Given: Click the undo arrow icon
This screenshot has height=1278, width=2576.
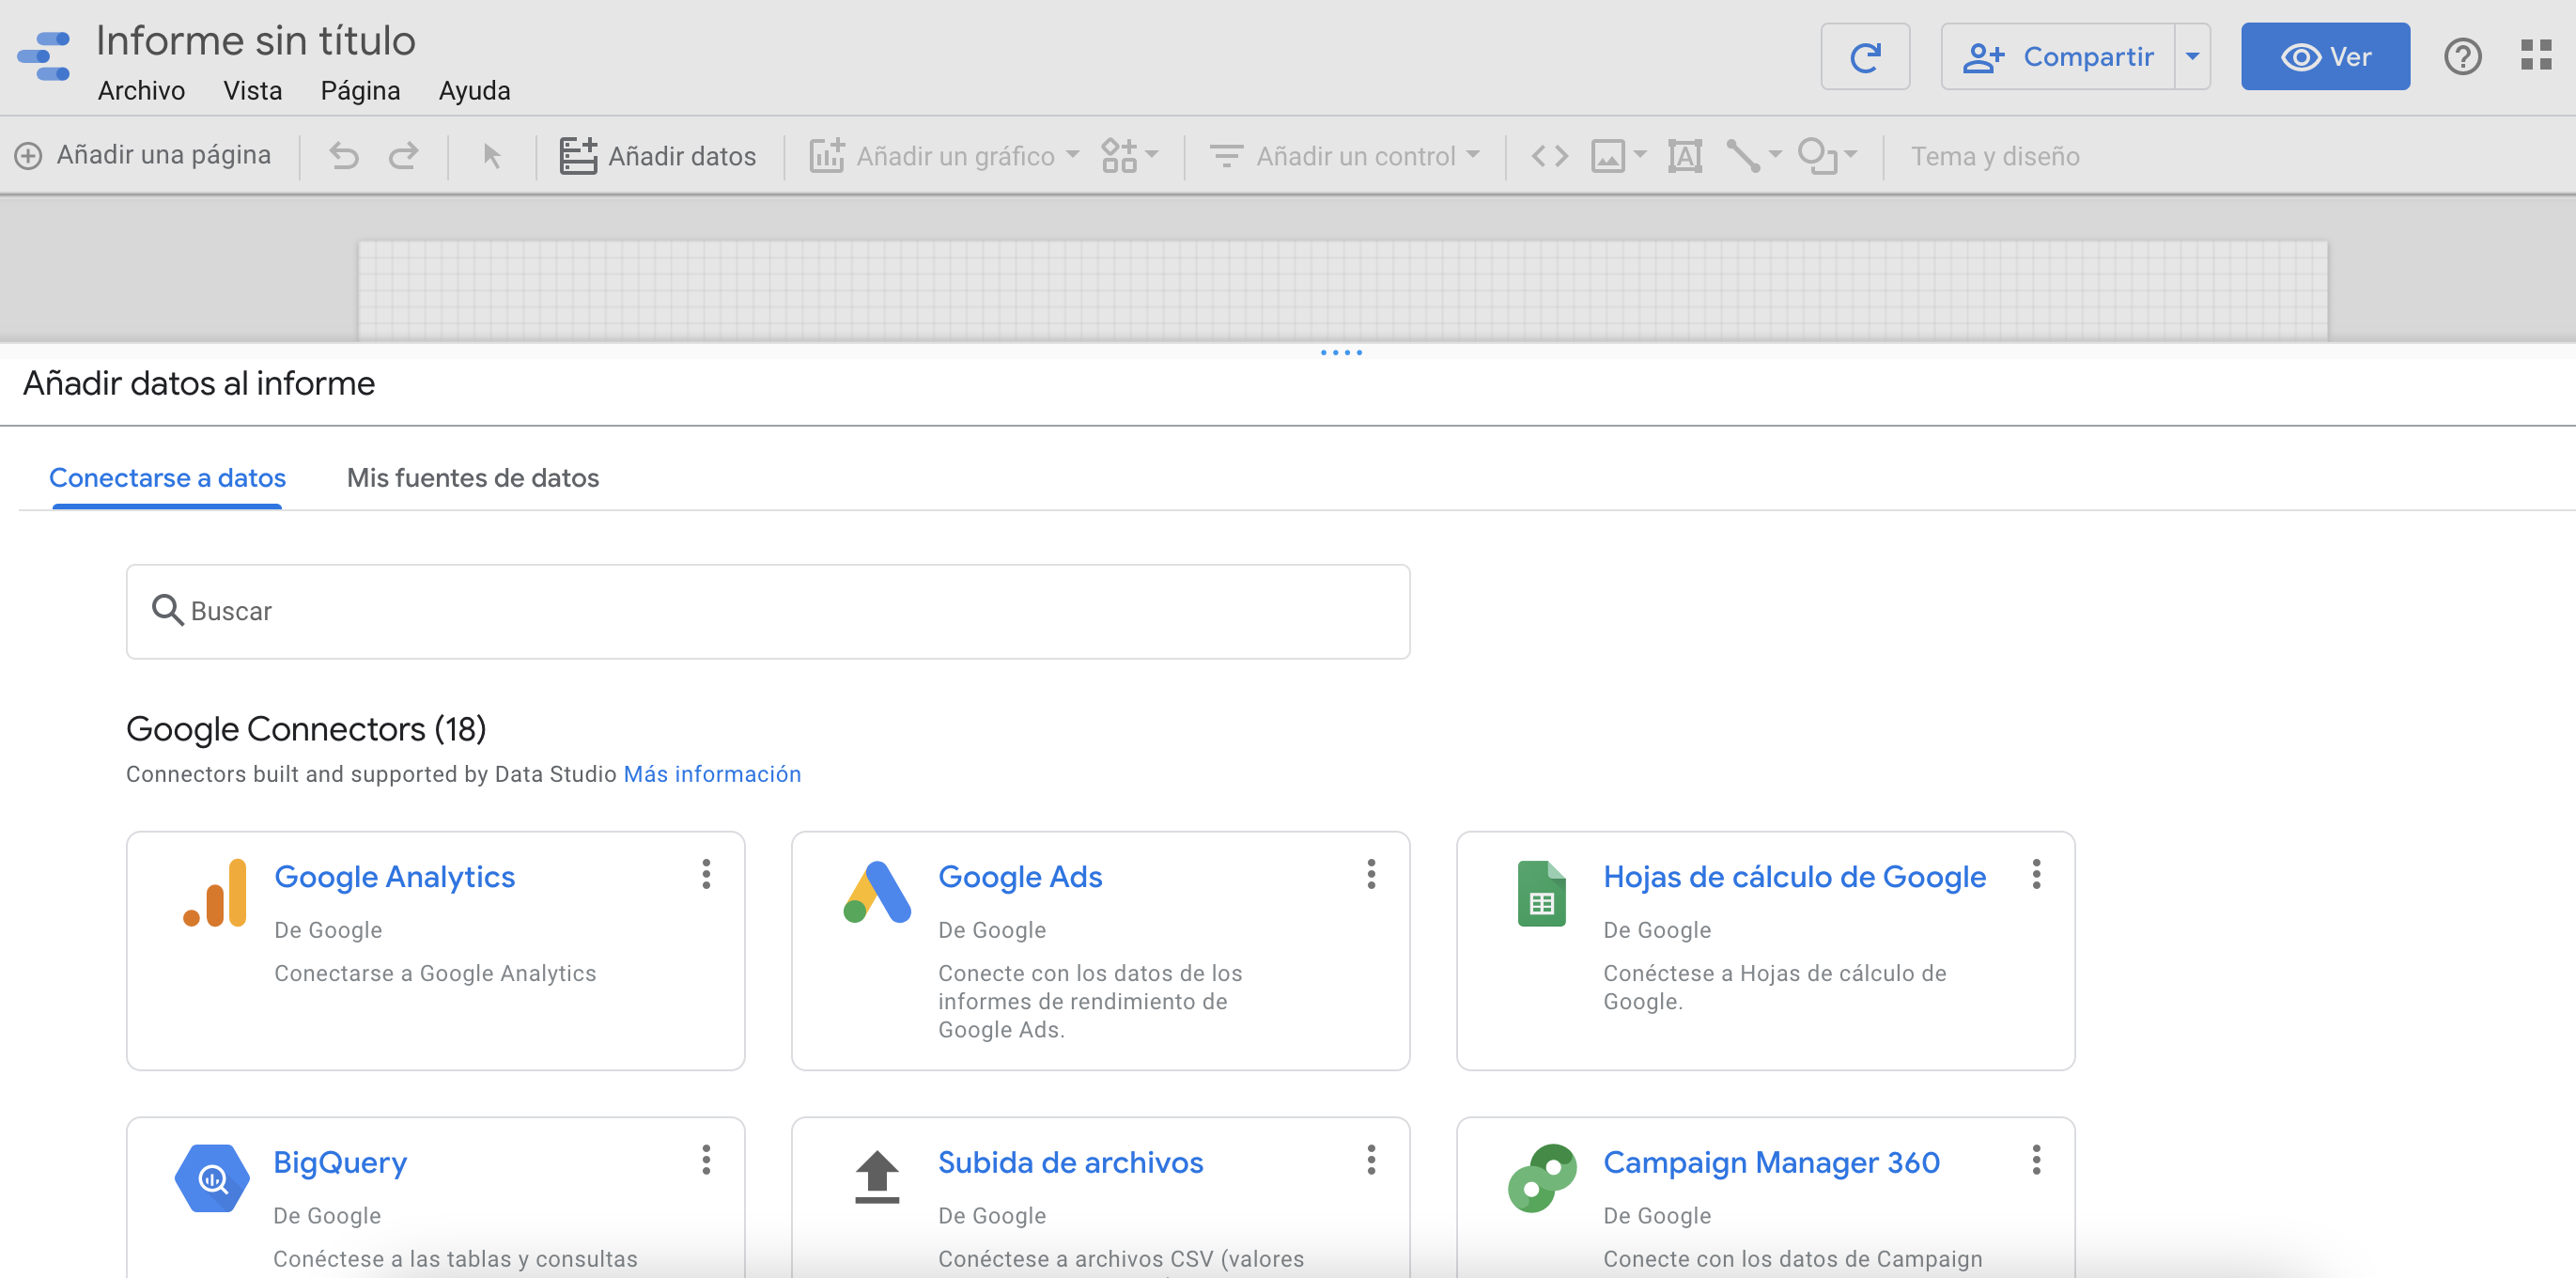Looking at the screenshot, I should point(344,156).
